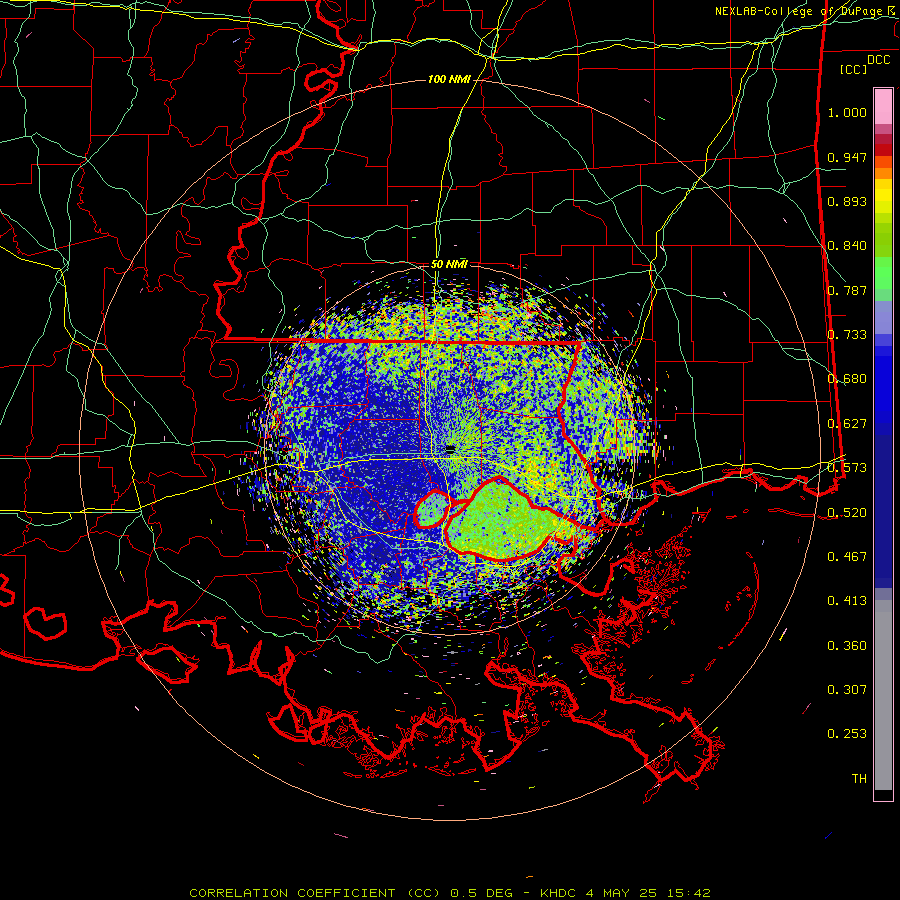Click the DCC product label
900x900 pixels.
878,60
